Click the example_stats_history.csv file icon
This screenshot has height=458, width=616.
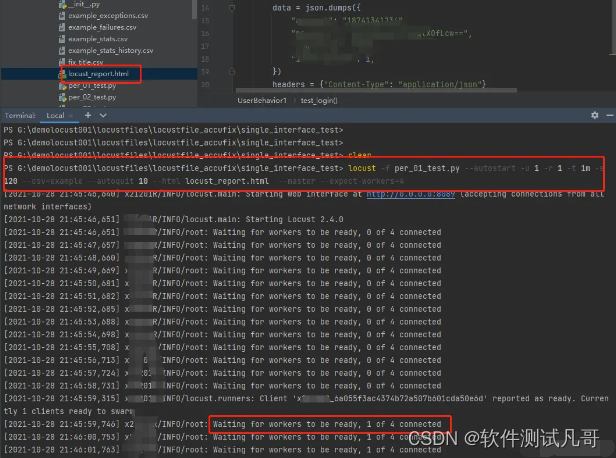pos(62,51)
